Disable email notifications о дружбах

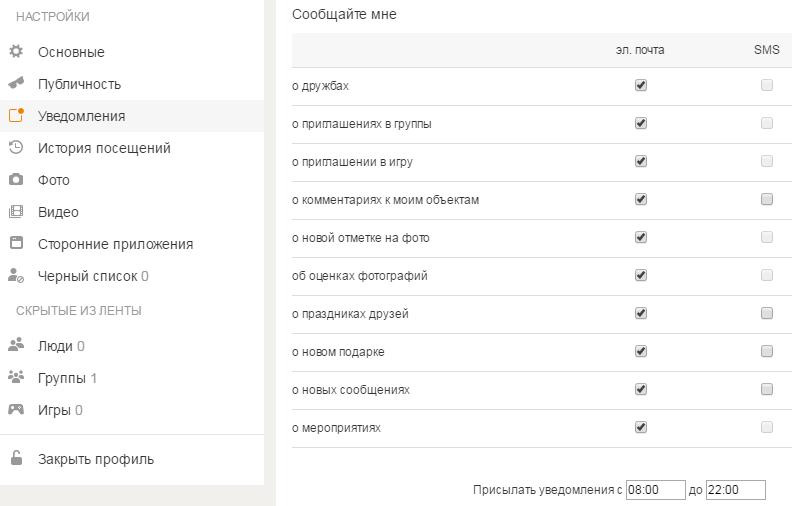pos(641,86)
